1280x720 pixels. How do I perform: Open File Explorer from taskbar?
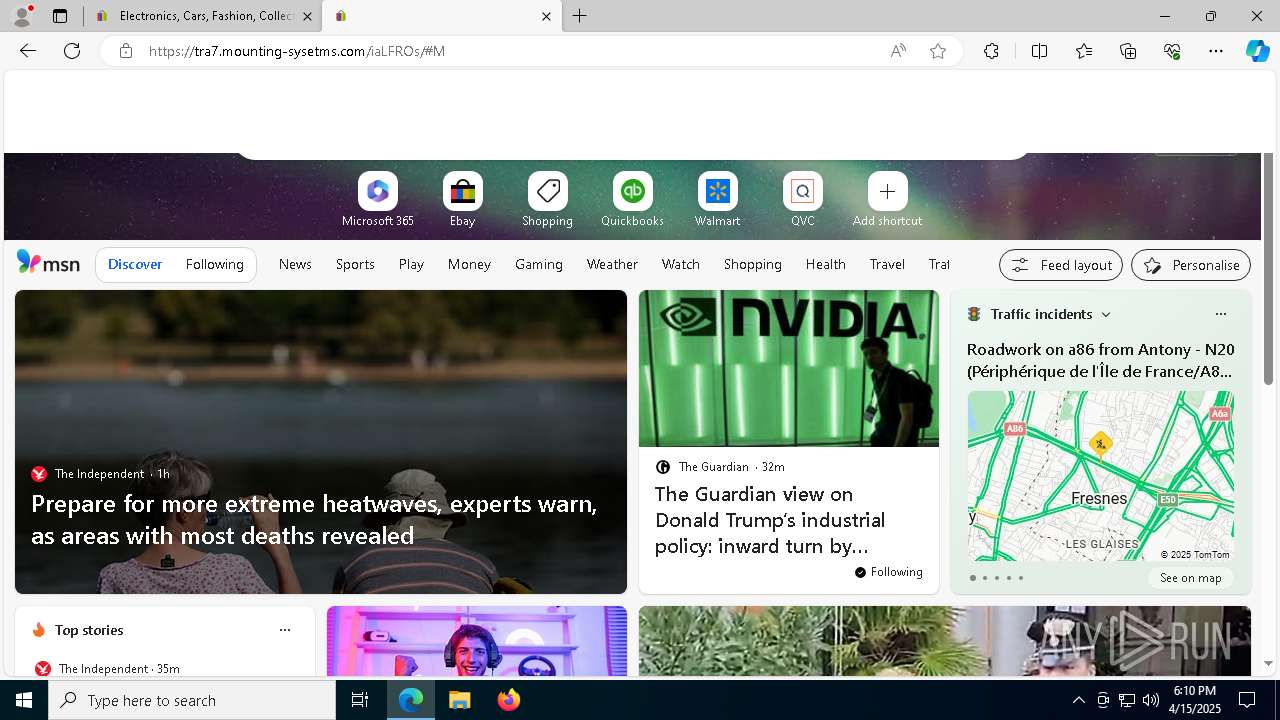pos(459,700)
